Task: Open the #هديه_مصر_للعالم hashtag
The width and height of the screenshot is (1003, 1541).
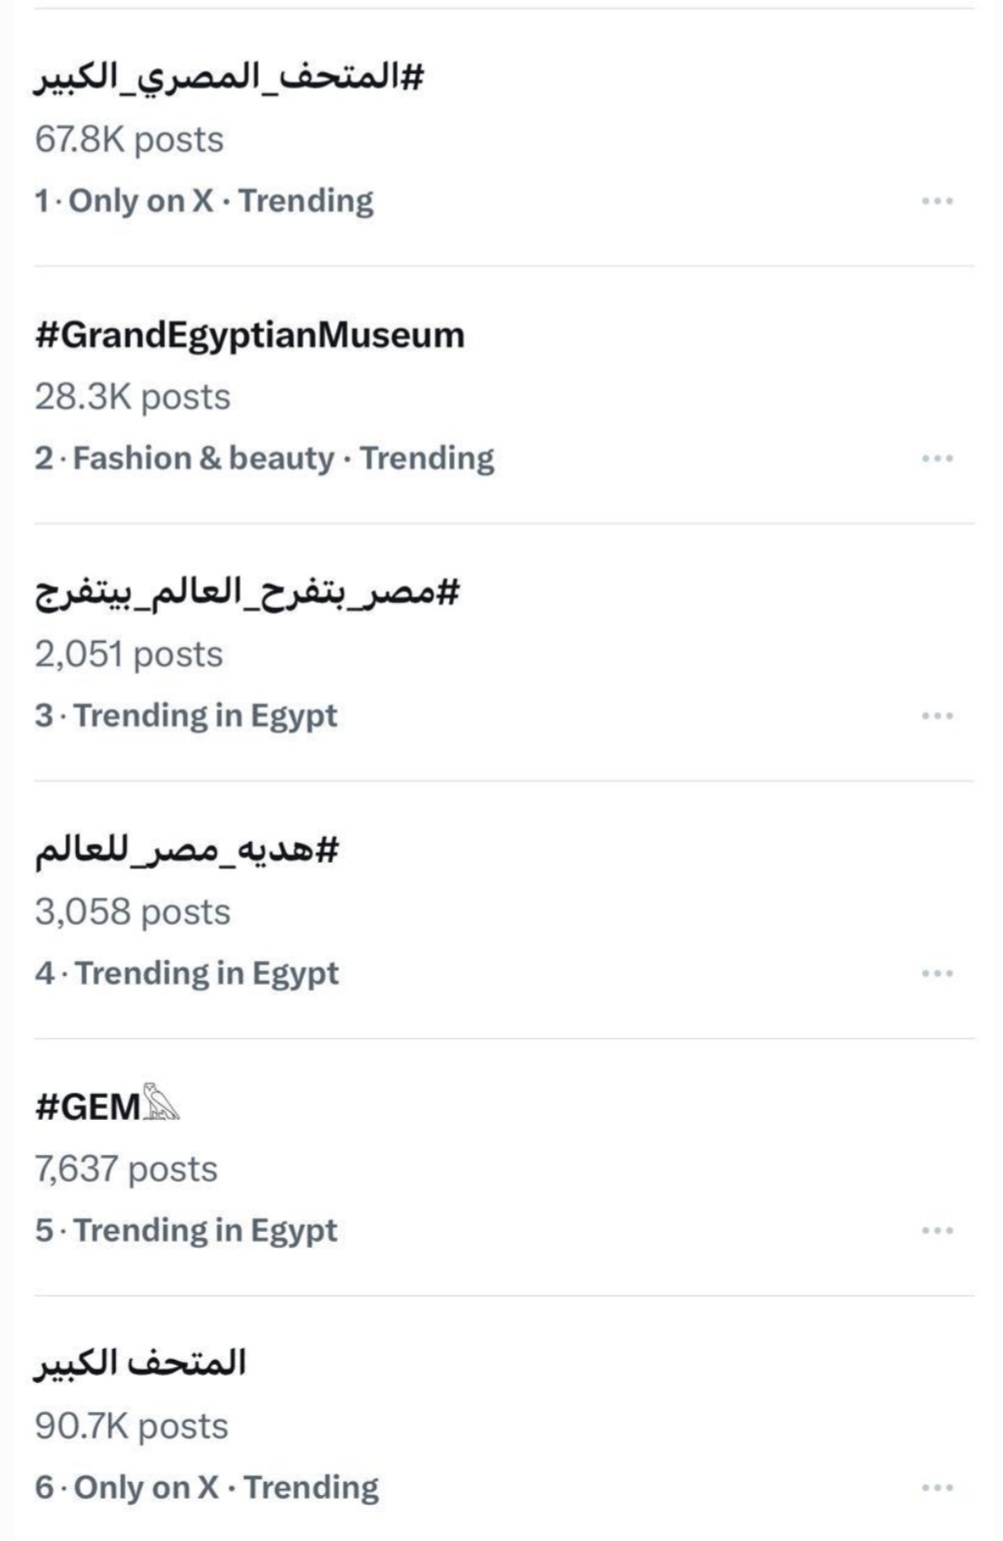Action: (x=187, y=850)
